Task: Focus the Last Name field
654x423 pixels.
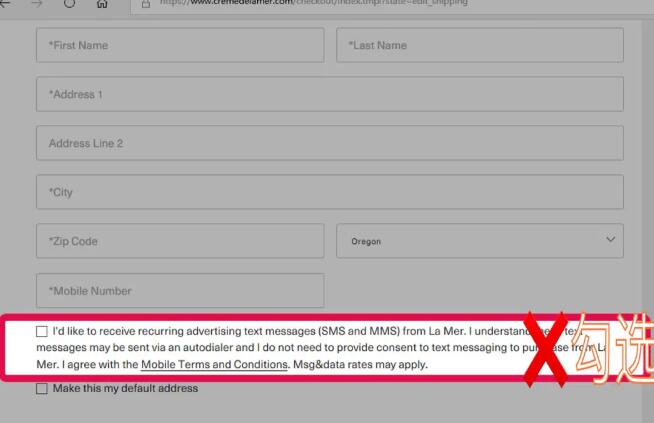Action: tap(480, 45)
